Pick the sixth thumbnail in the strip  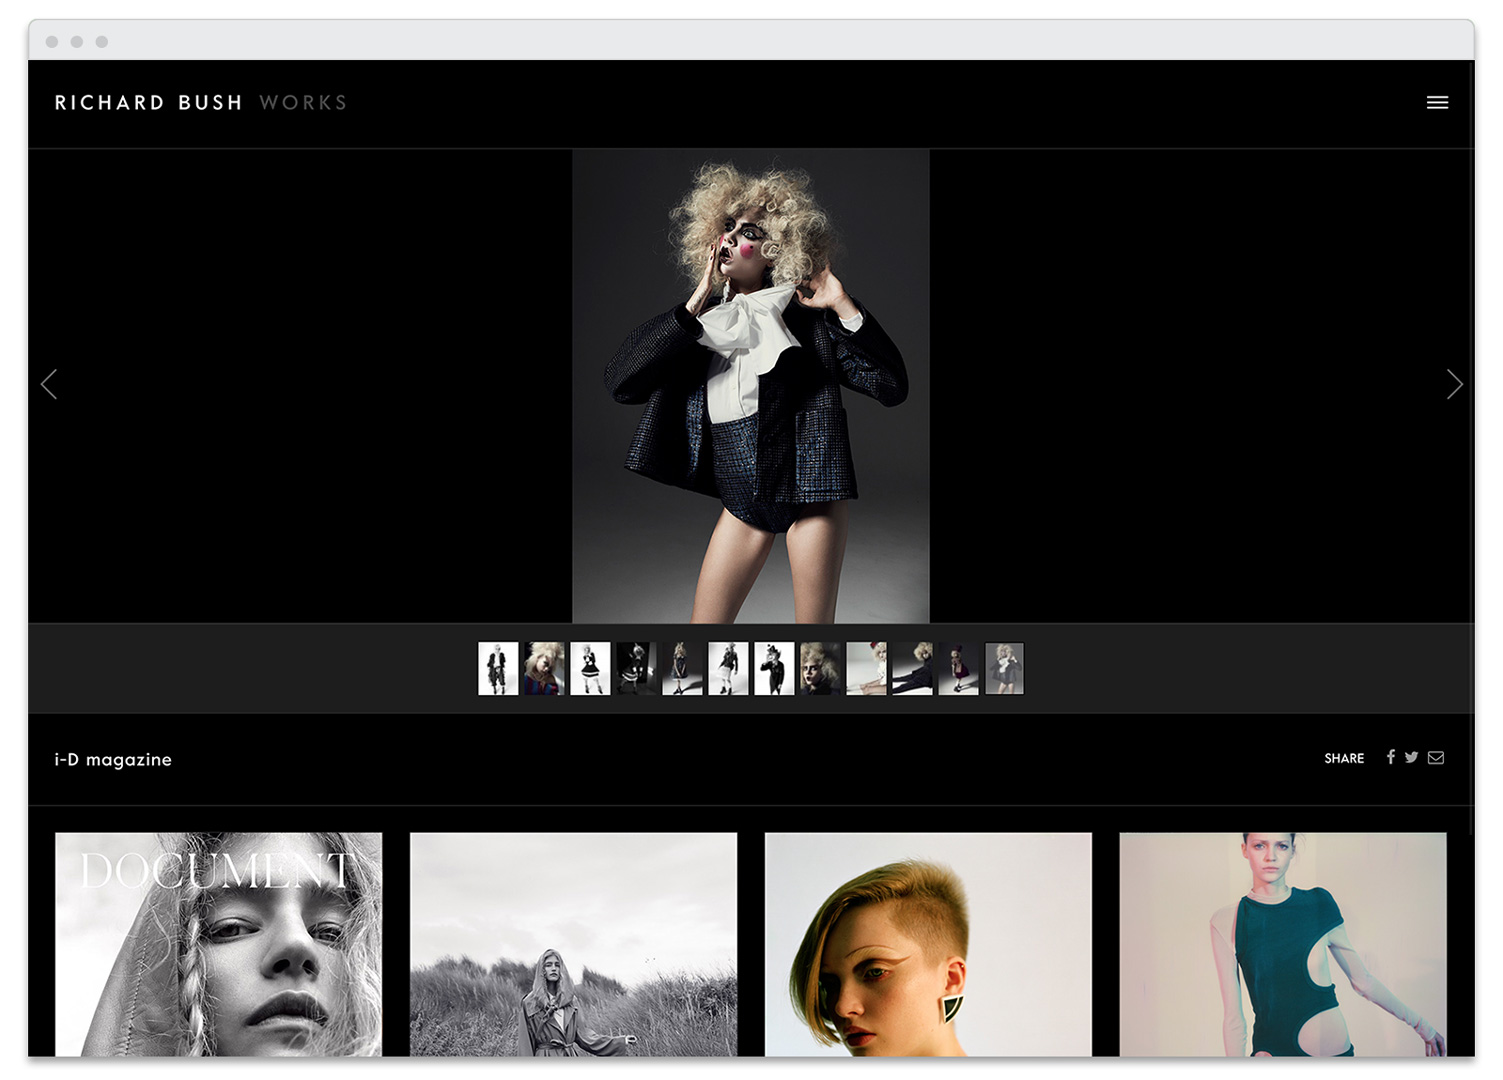coord(728,668)
